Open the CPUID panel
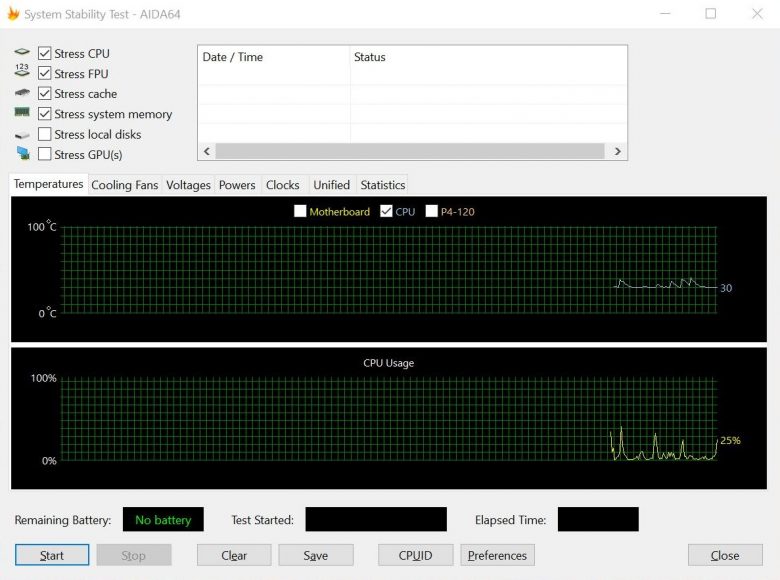The width and height of the screenshot is (780, 580). pos(415,555)
